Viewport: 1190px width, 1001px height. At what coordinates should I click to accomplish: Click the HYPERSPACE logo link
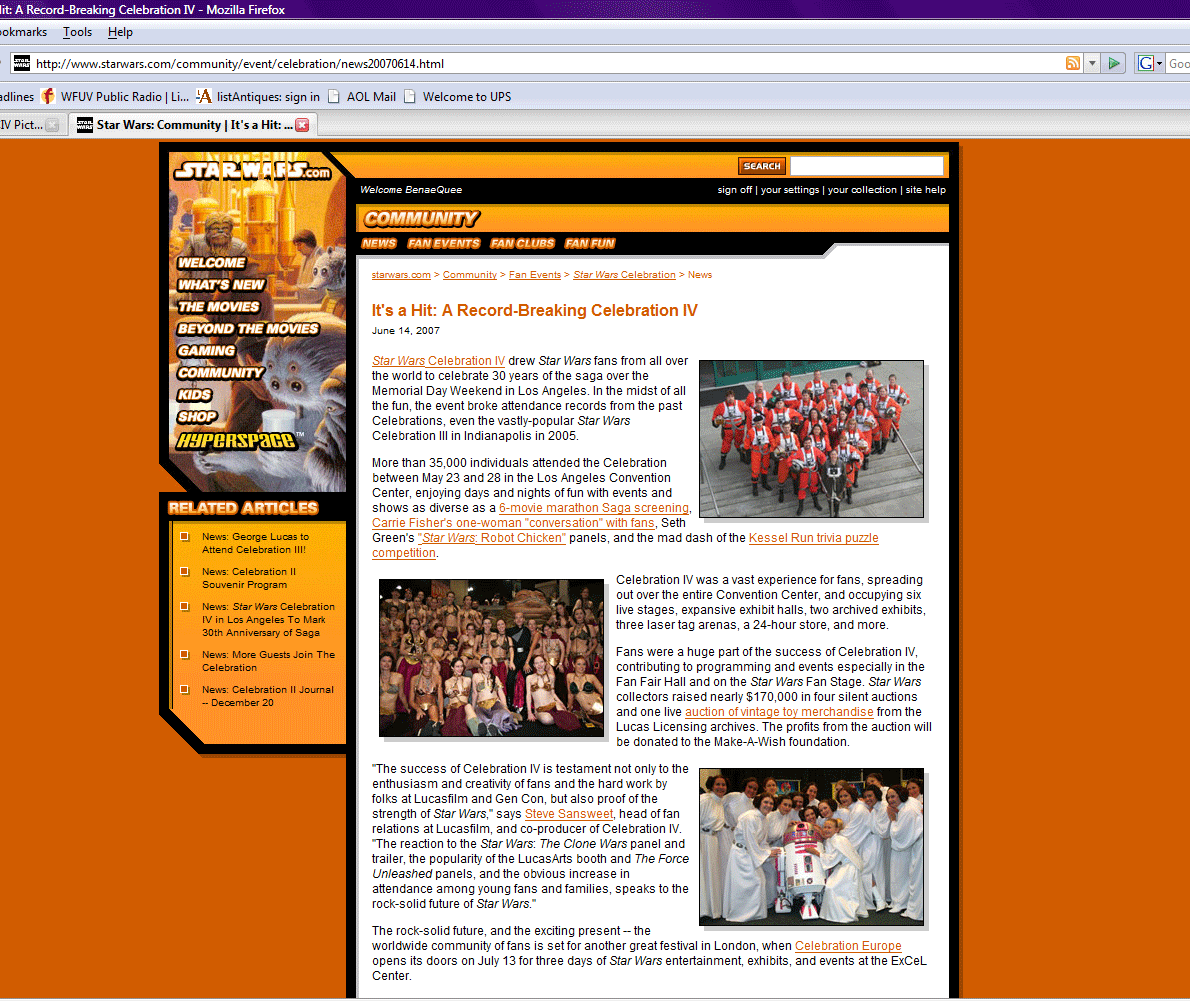tap(238, 441)
